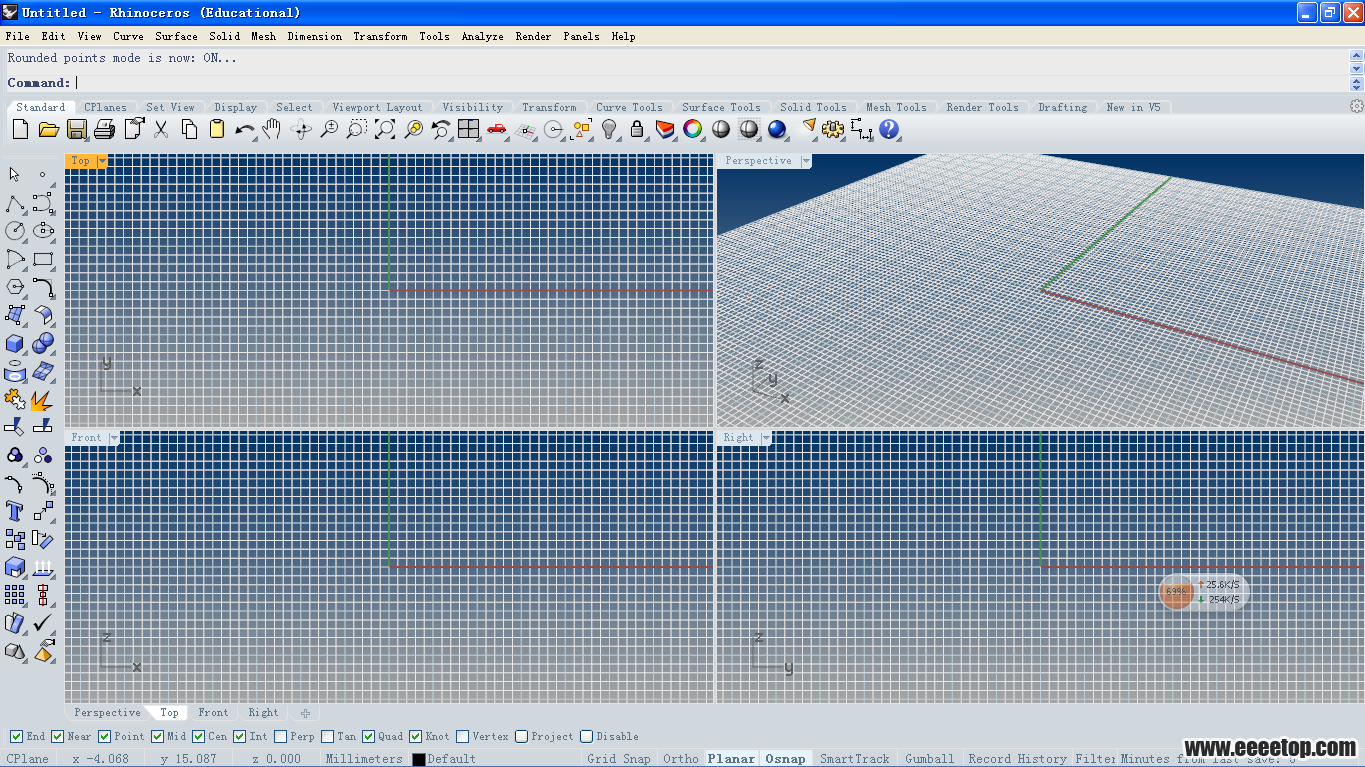Click the blue Help question mark icon
This screenshot has width=1365, height=767.
889,129
